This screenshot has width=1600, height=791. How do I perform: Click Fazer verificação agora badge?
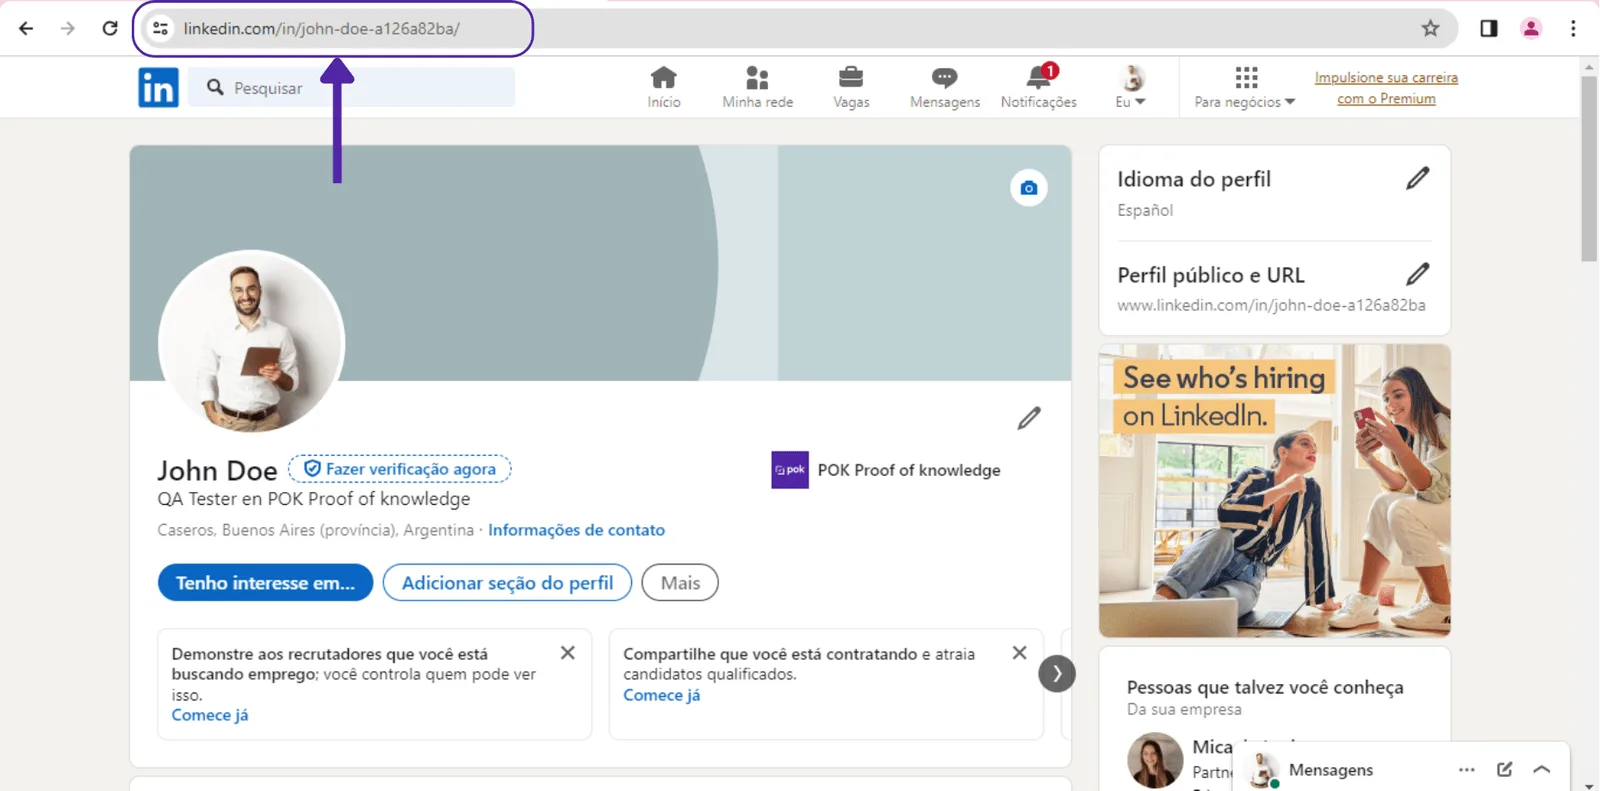[x=400, y=469]
